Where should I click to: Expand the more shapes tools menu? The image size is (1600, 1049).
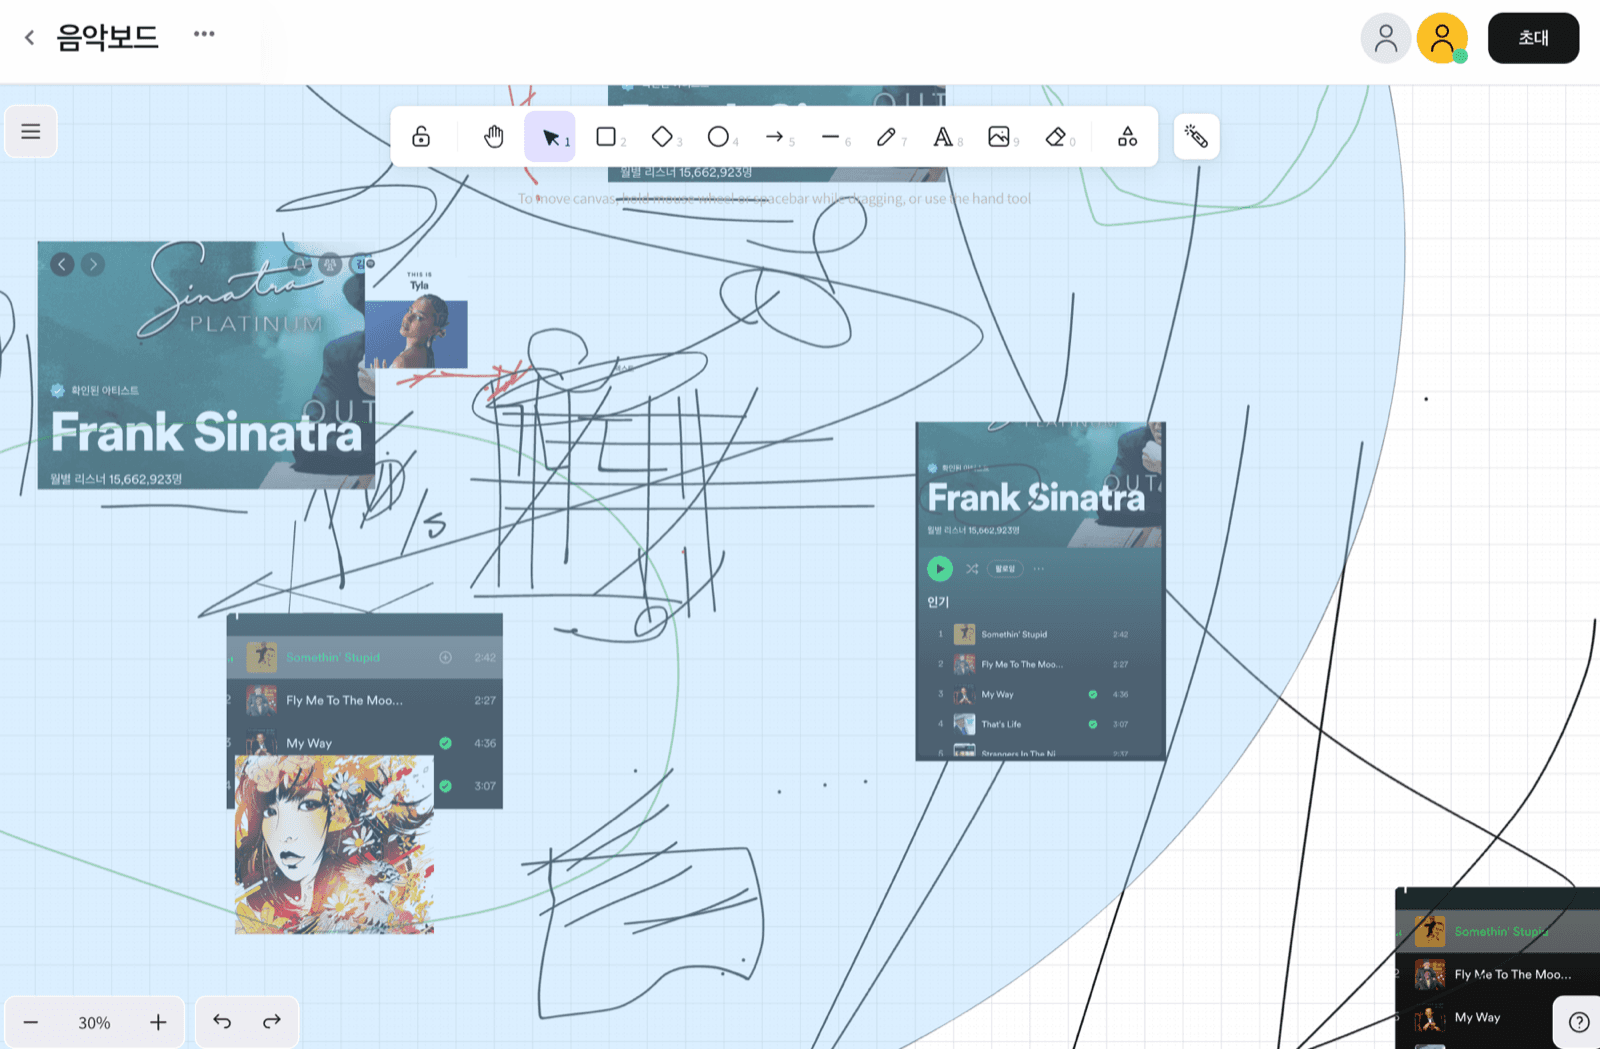pyautogui.click(x=1127, y=137)
